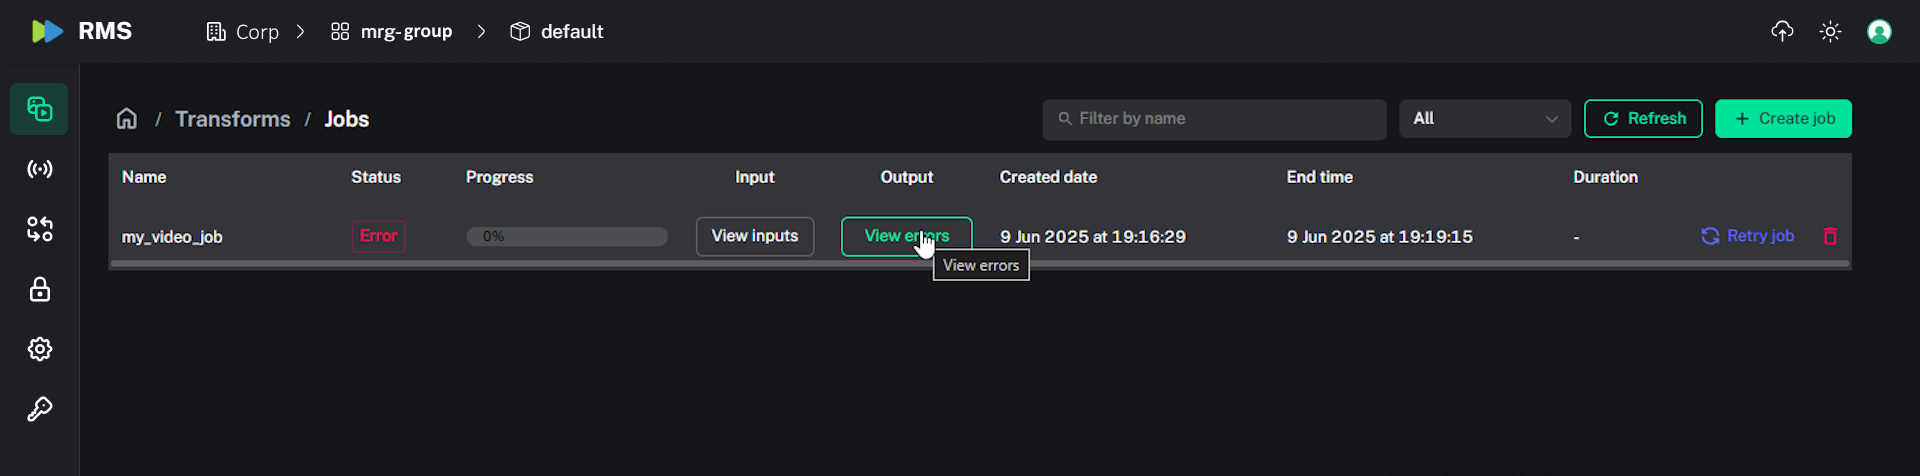Image resolution: width=1920 pixels, height=476 pixels.
Task: Click the Created date column header
Action: click(1048, 177)
